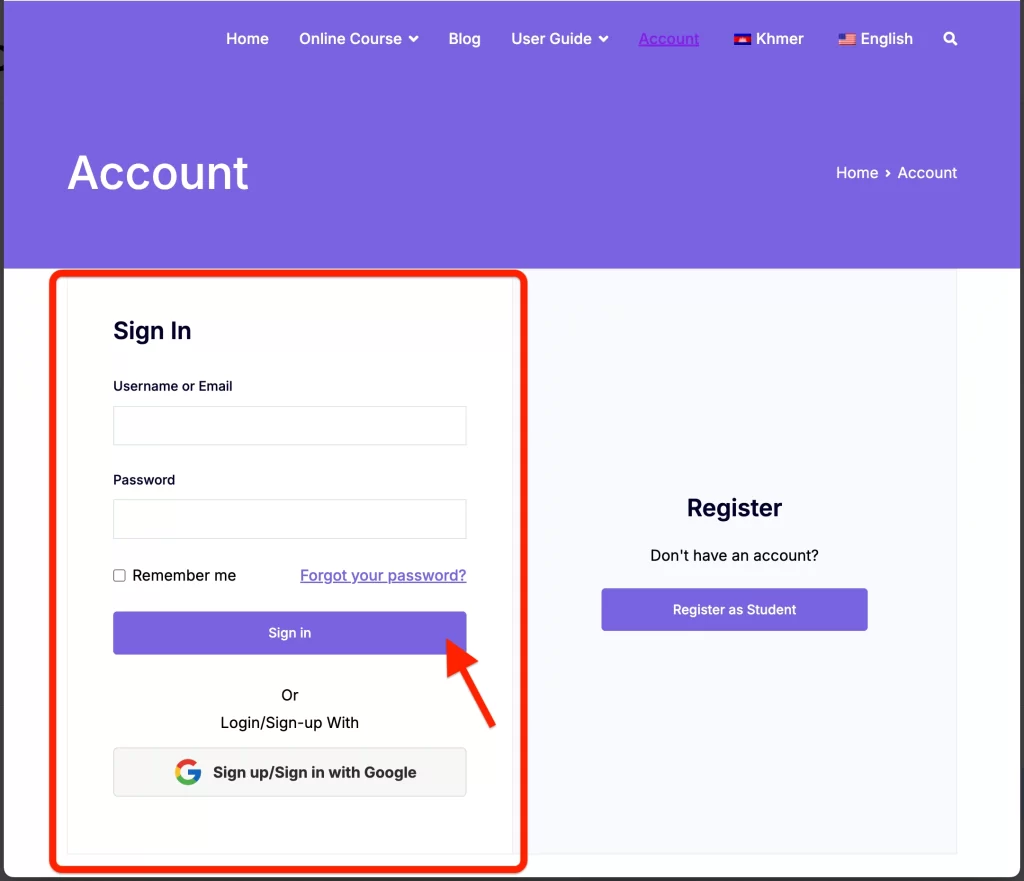
Task: Open the search magnifier icon in the navbar
Action: [x=950, y=39]
